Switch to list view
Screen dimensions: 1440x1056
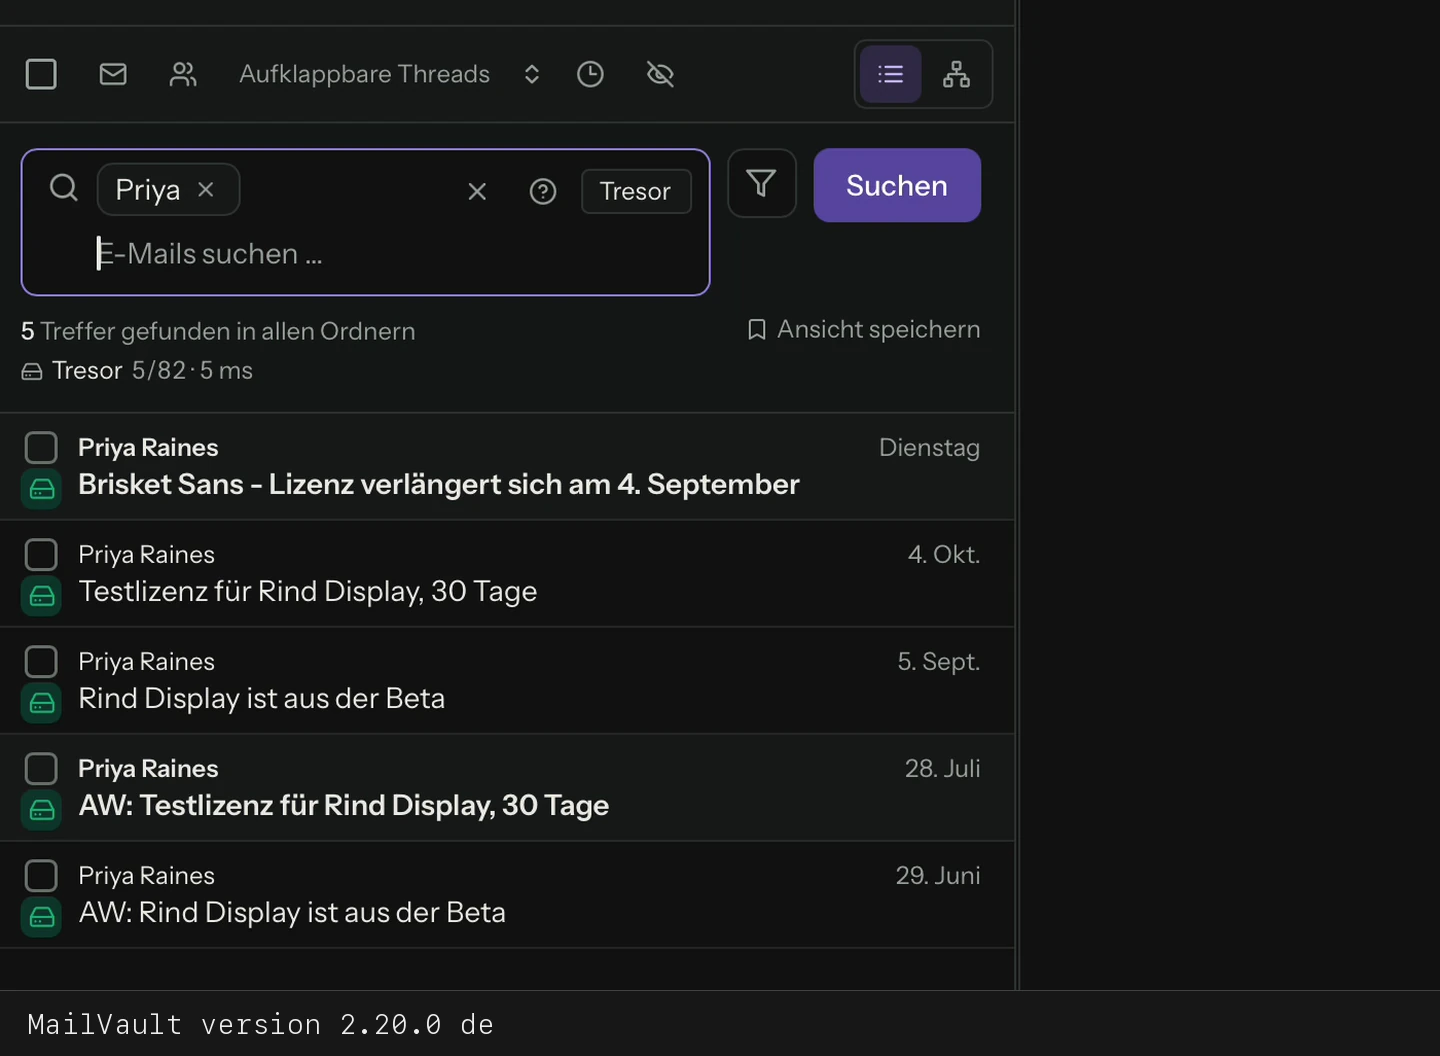[x=891, y=74]
